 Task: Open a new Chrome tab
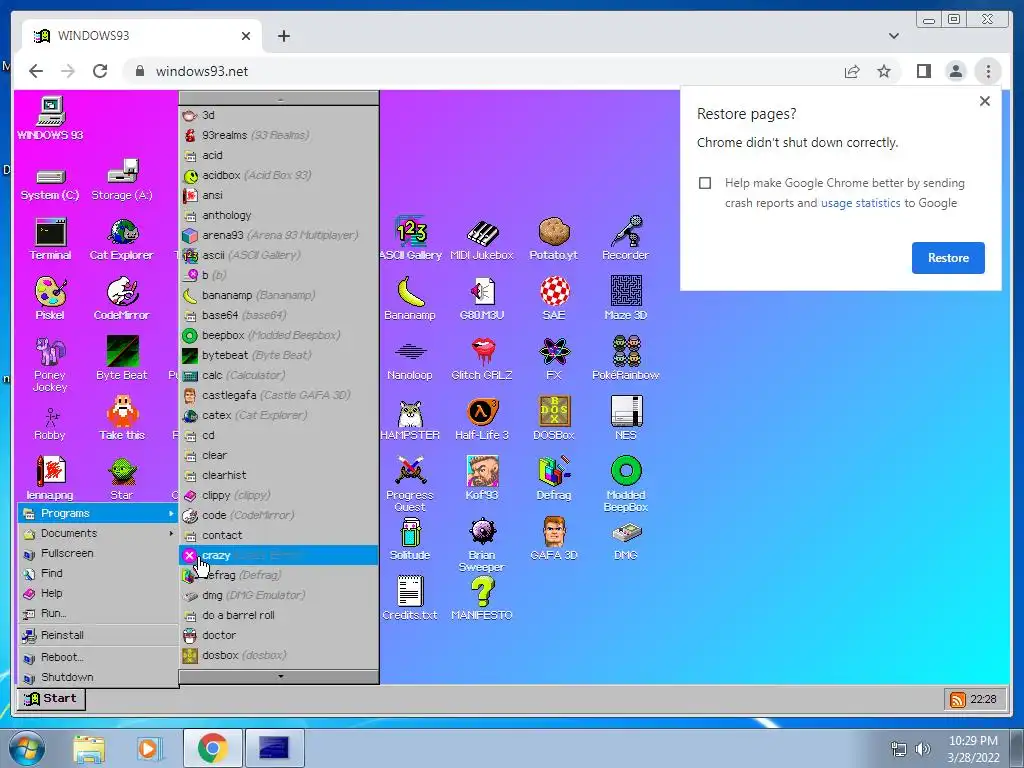tap(283, 36)
